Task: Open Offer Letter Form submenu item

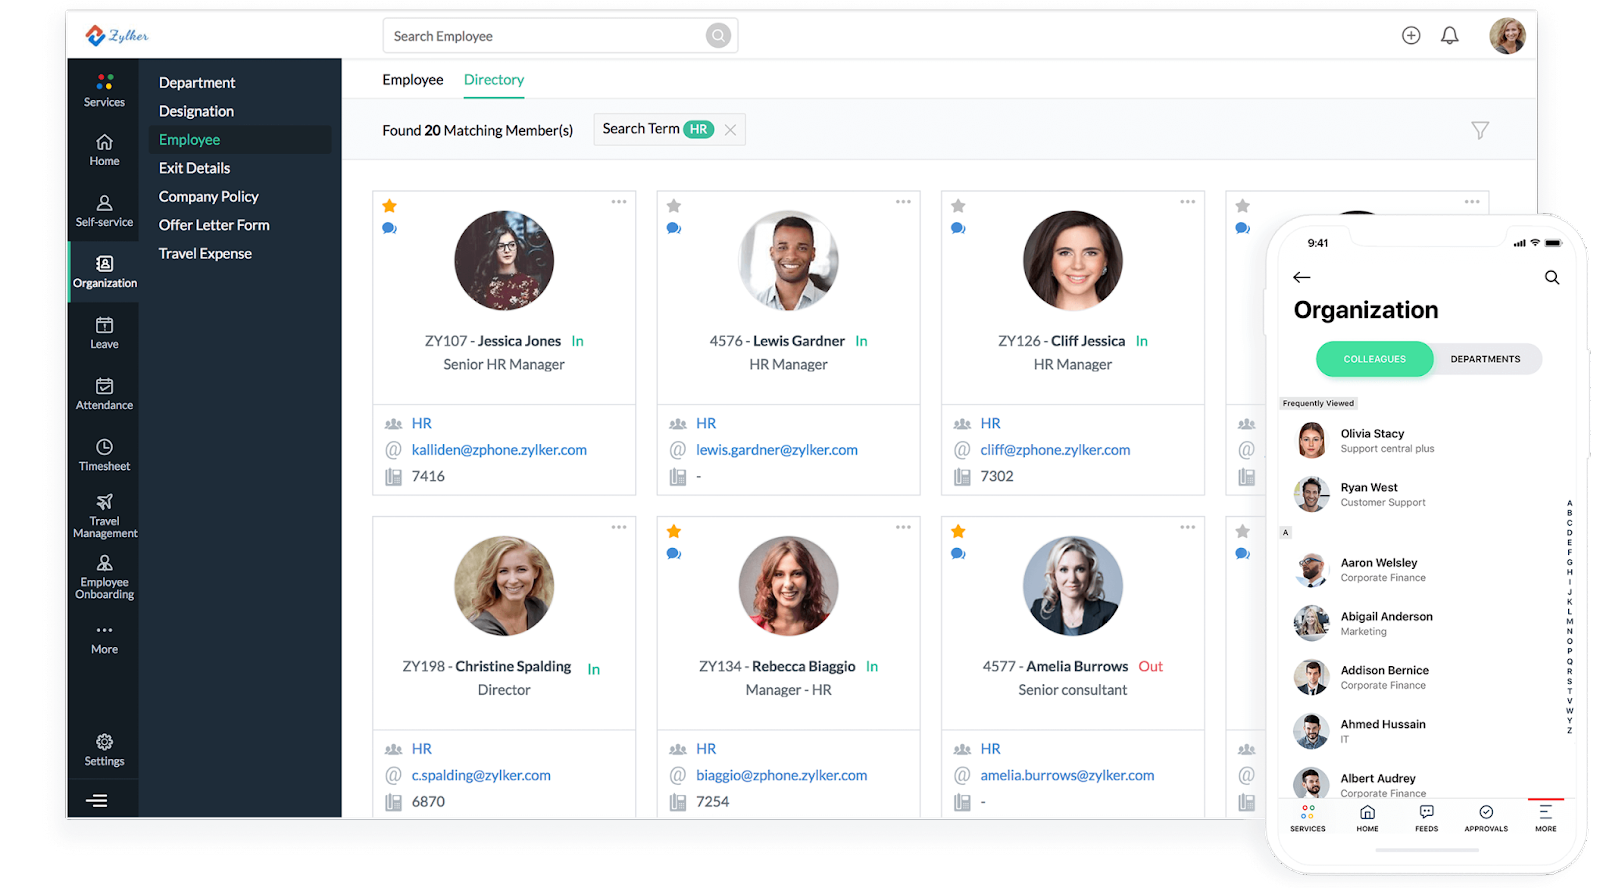Action: pos(214,225)
